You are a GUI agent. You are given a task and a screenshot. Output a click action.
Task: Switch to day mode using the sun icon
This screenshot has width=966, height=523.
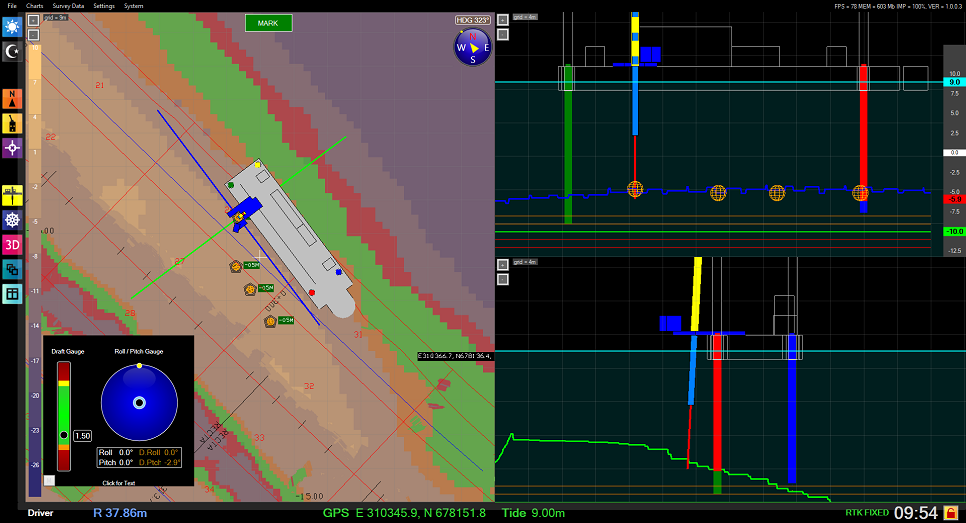(x=13, y=26)
